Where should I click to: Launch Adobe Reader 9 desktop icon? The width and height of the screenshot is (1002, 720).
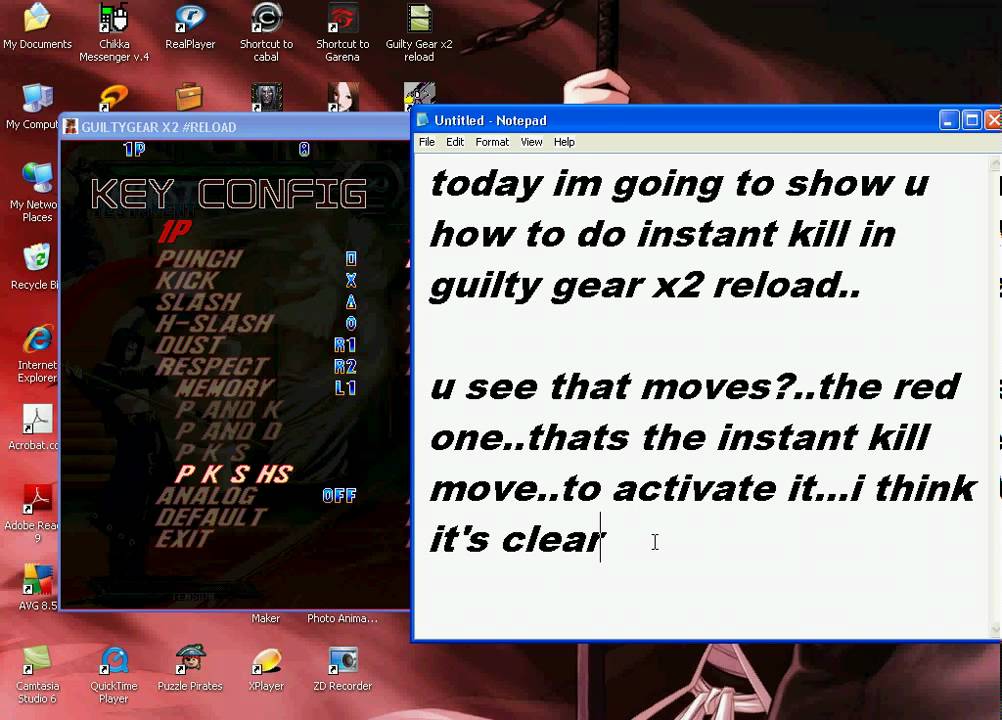click(33, 514)
